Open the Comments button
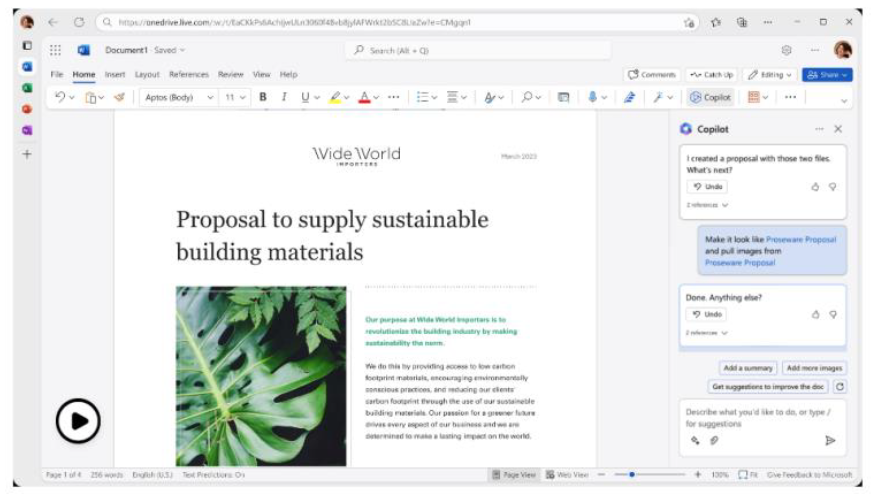Viewport: 875px width, 504px height. click(x=651, y=75)
